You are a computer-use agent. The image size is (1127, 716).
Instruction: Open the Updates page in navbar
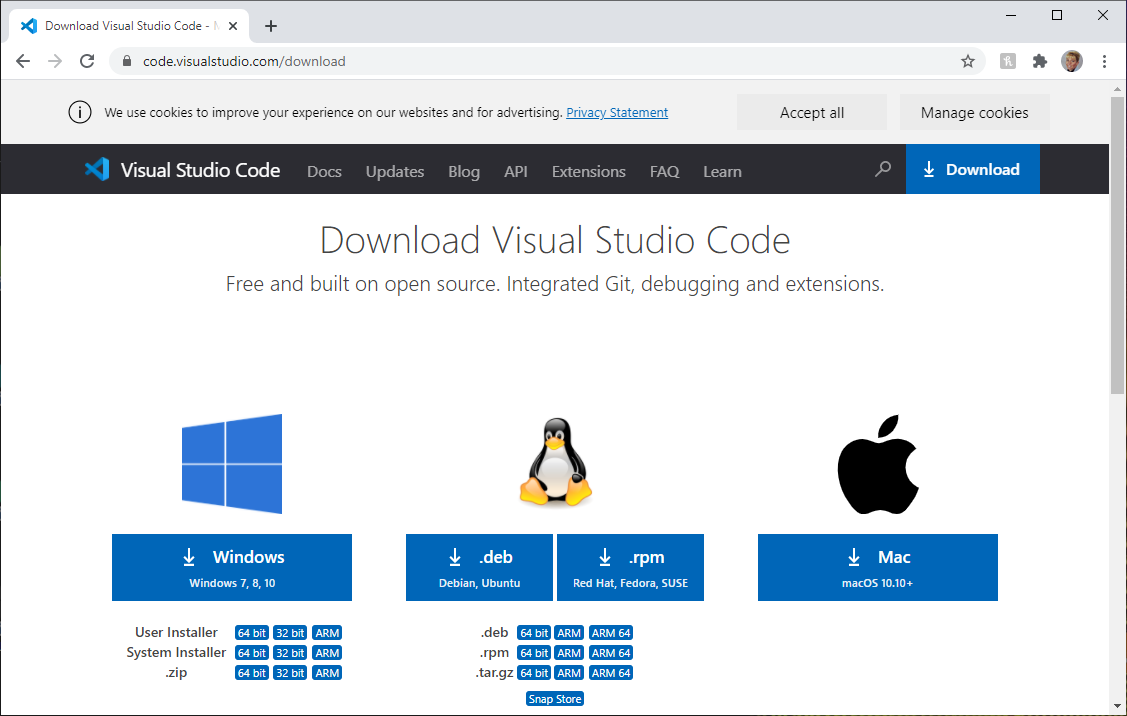coord(394,171)
